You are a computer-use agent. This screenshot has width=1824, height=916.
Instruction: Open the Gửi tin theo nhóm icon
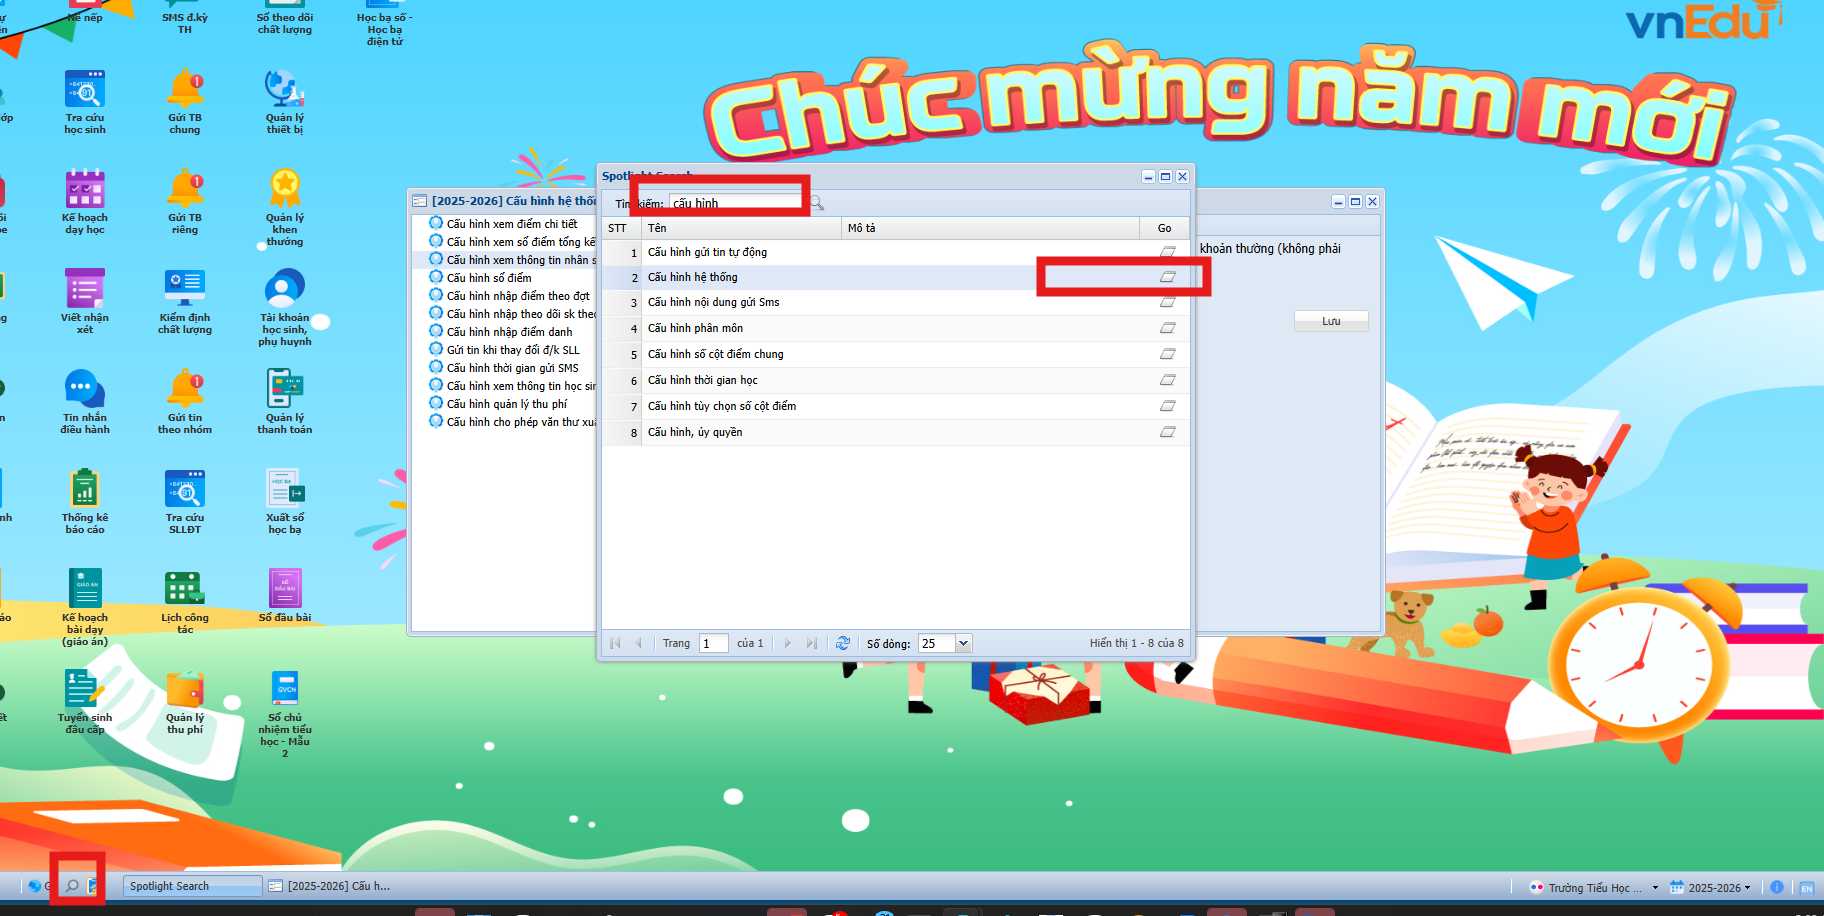click(x=185, y=402)
